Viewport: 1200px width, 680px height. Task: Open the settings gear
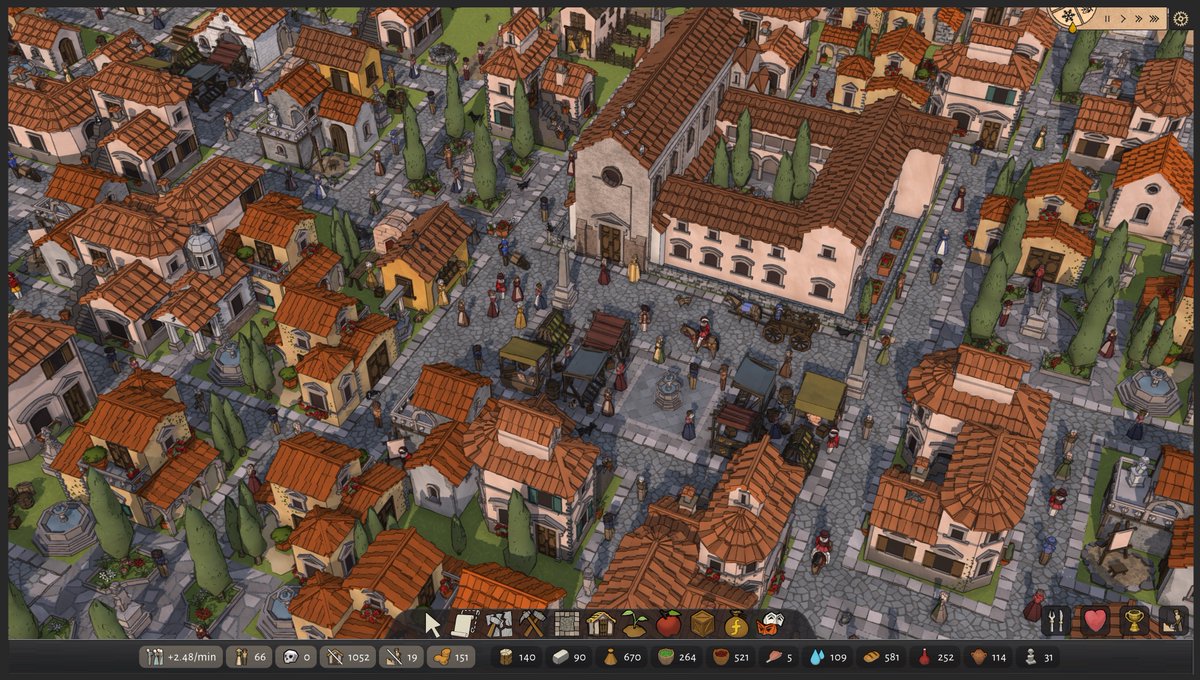1181,18
